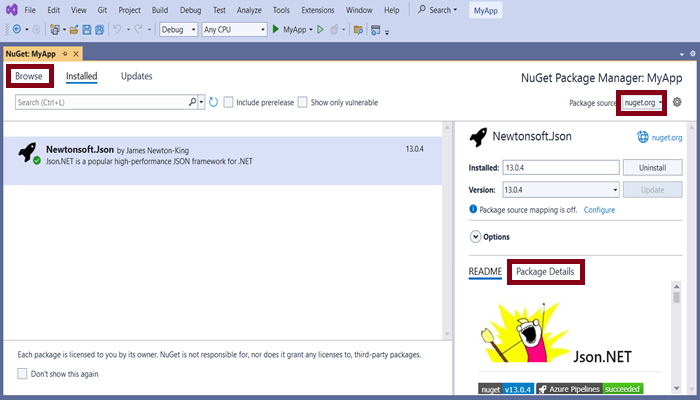This screenshot has height=400, width=700.
Task: Click the Open File folder icon
Action: 74,29
